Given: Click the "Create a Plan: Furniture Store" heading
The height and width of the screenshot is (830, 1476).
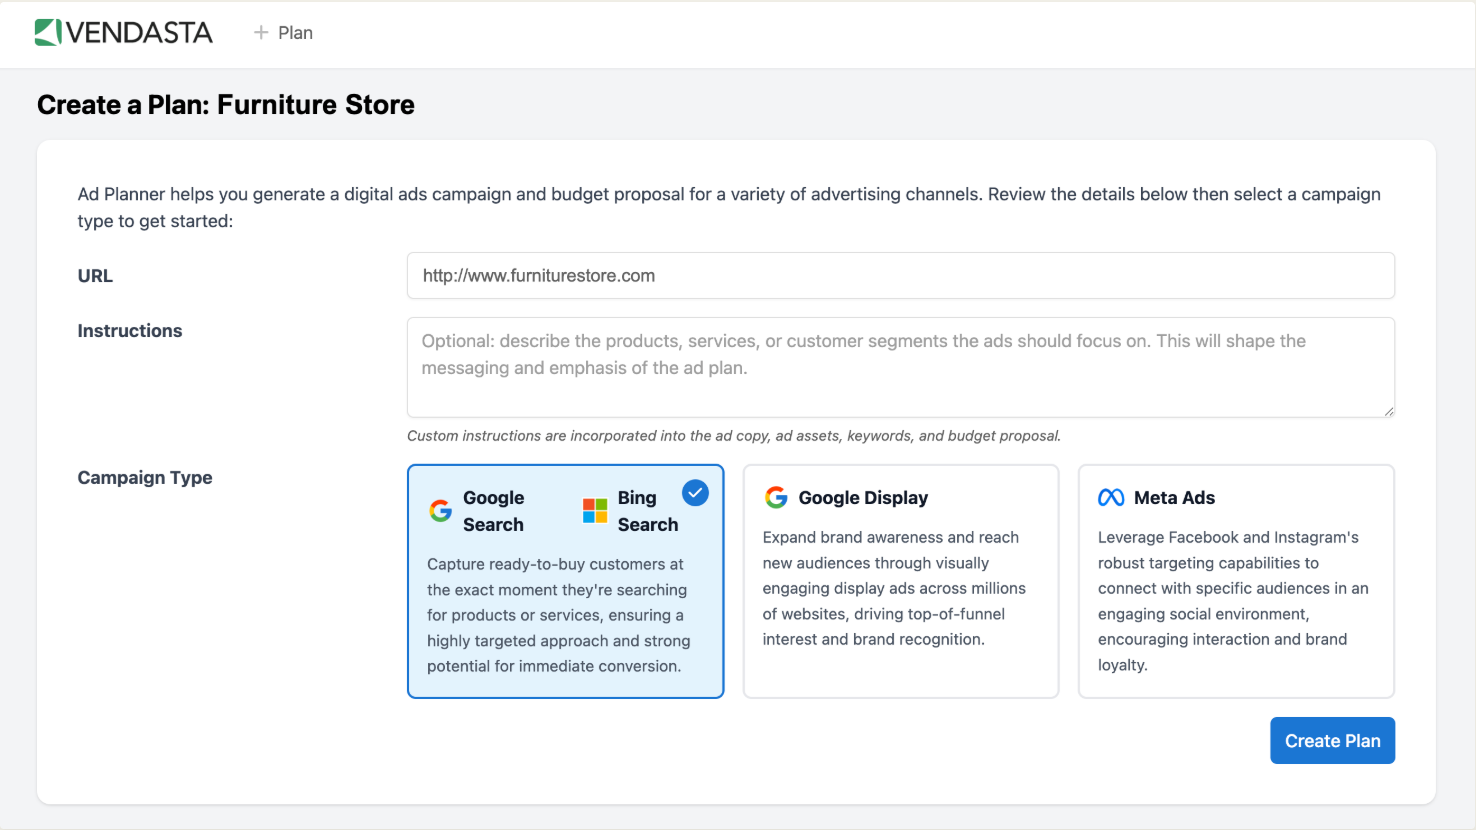Looking at the screenshot, I should [x=226, y=105].
